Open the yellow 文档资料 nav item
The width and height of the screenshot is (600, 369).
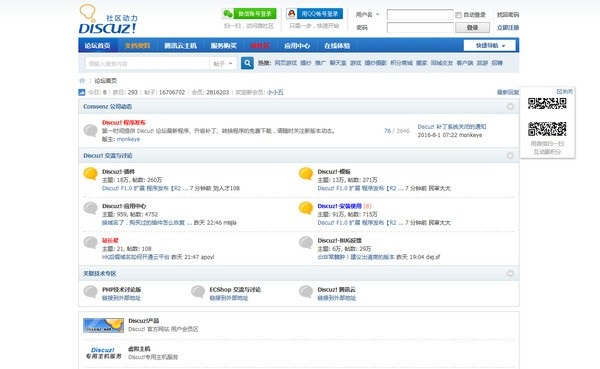coord(137,46)
